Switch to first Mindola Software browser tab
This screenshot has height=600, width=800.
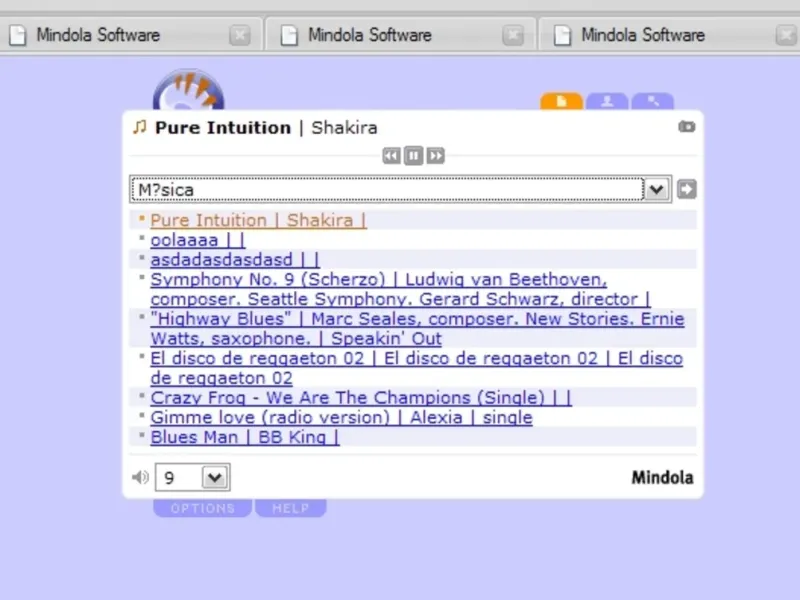[x=132, y=35]
